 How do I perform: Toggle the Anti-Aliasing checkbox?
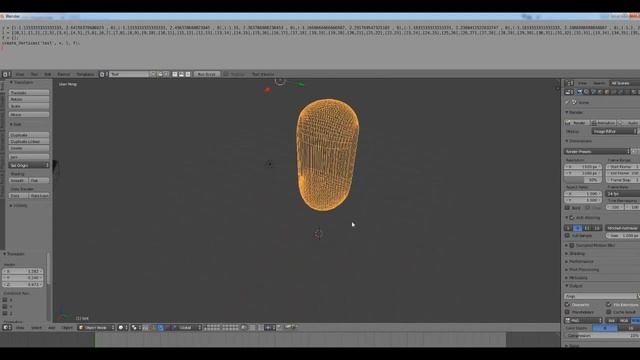point(572,218)
